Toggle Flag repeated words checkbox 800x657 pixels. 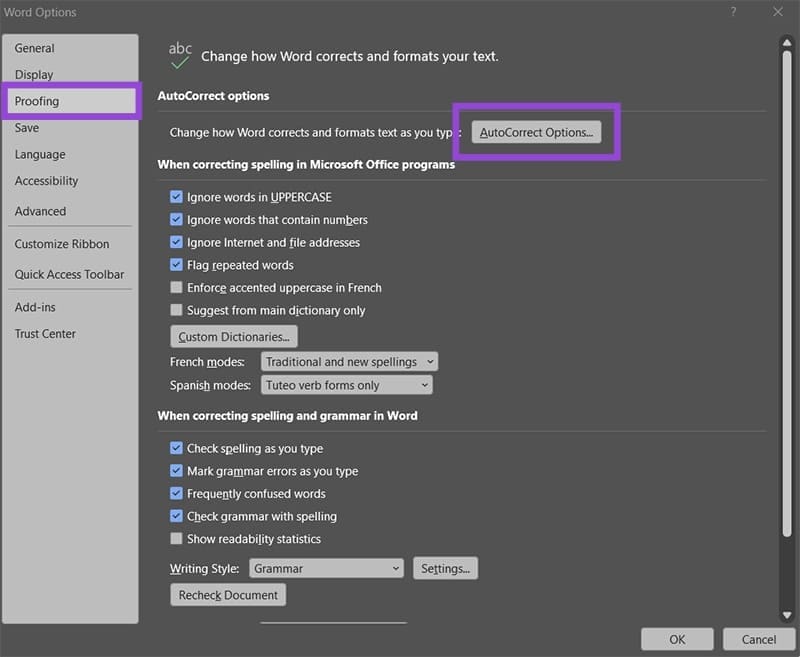[177, 265]
